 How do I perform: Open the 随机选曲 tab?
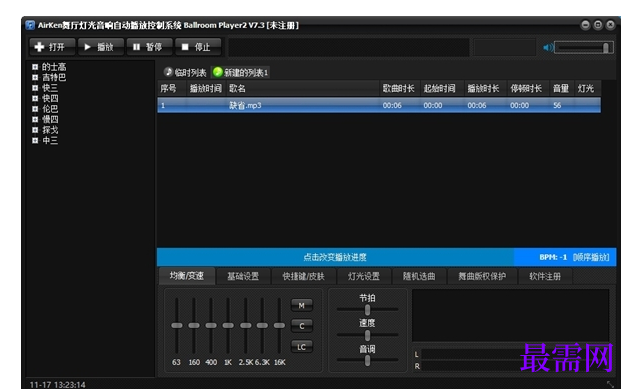tap(419, 277)
